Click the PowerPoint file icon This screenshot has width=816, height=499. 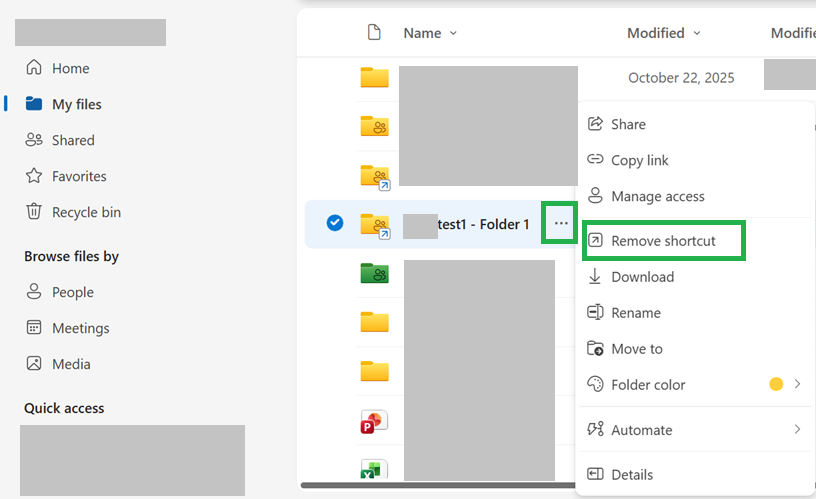click(x=374, y=422)
